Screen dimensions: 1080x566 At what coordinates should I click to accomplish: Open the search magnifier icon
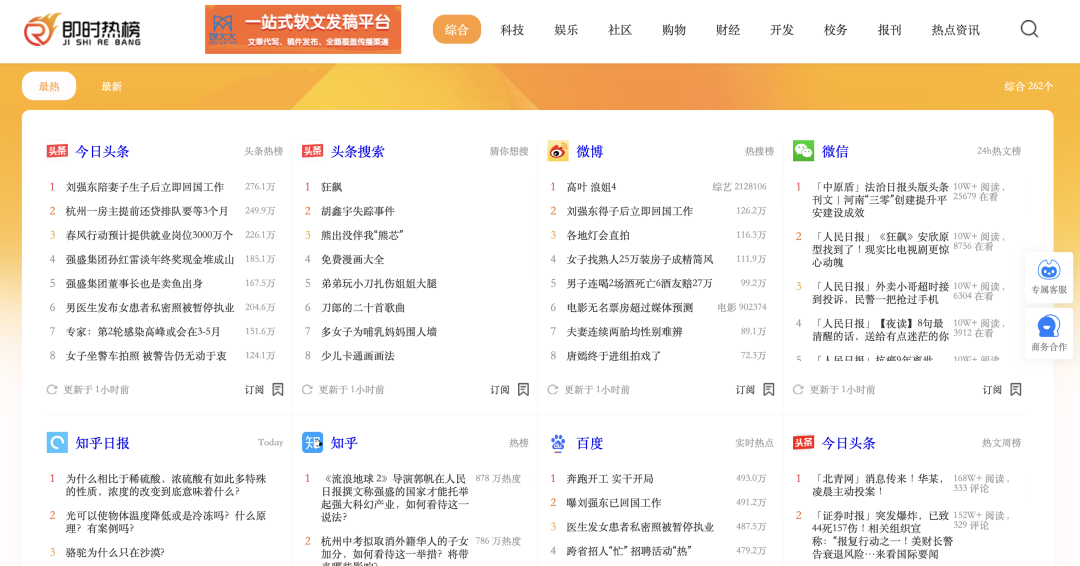[x=1029, y=29]
